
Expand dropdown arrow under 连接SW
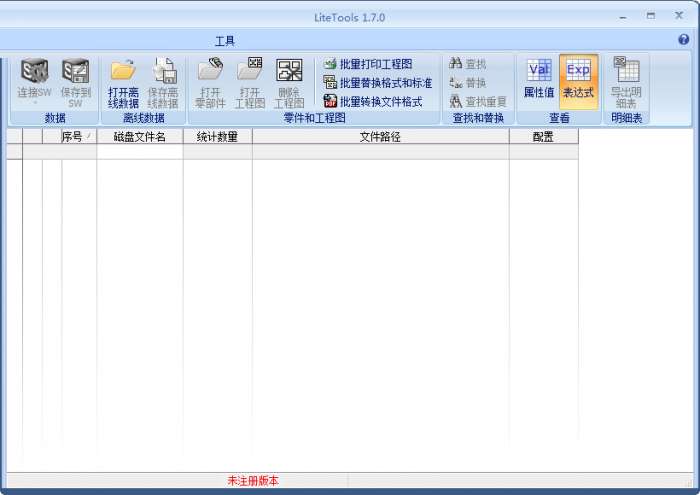[35, 103]
